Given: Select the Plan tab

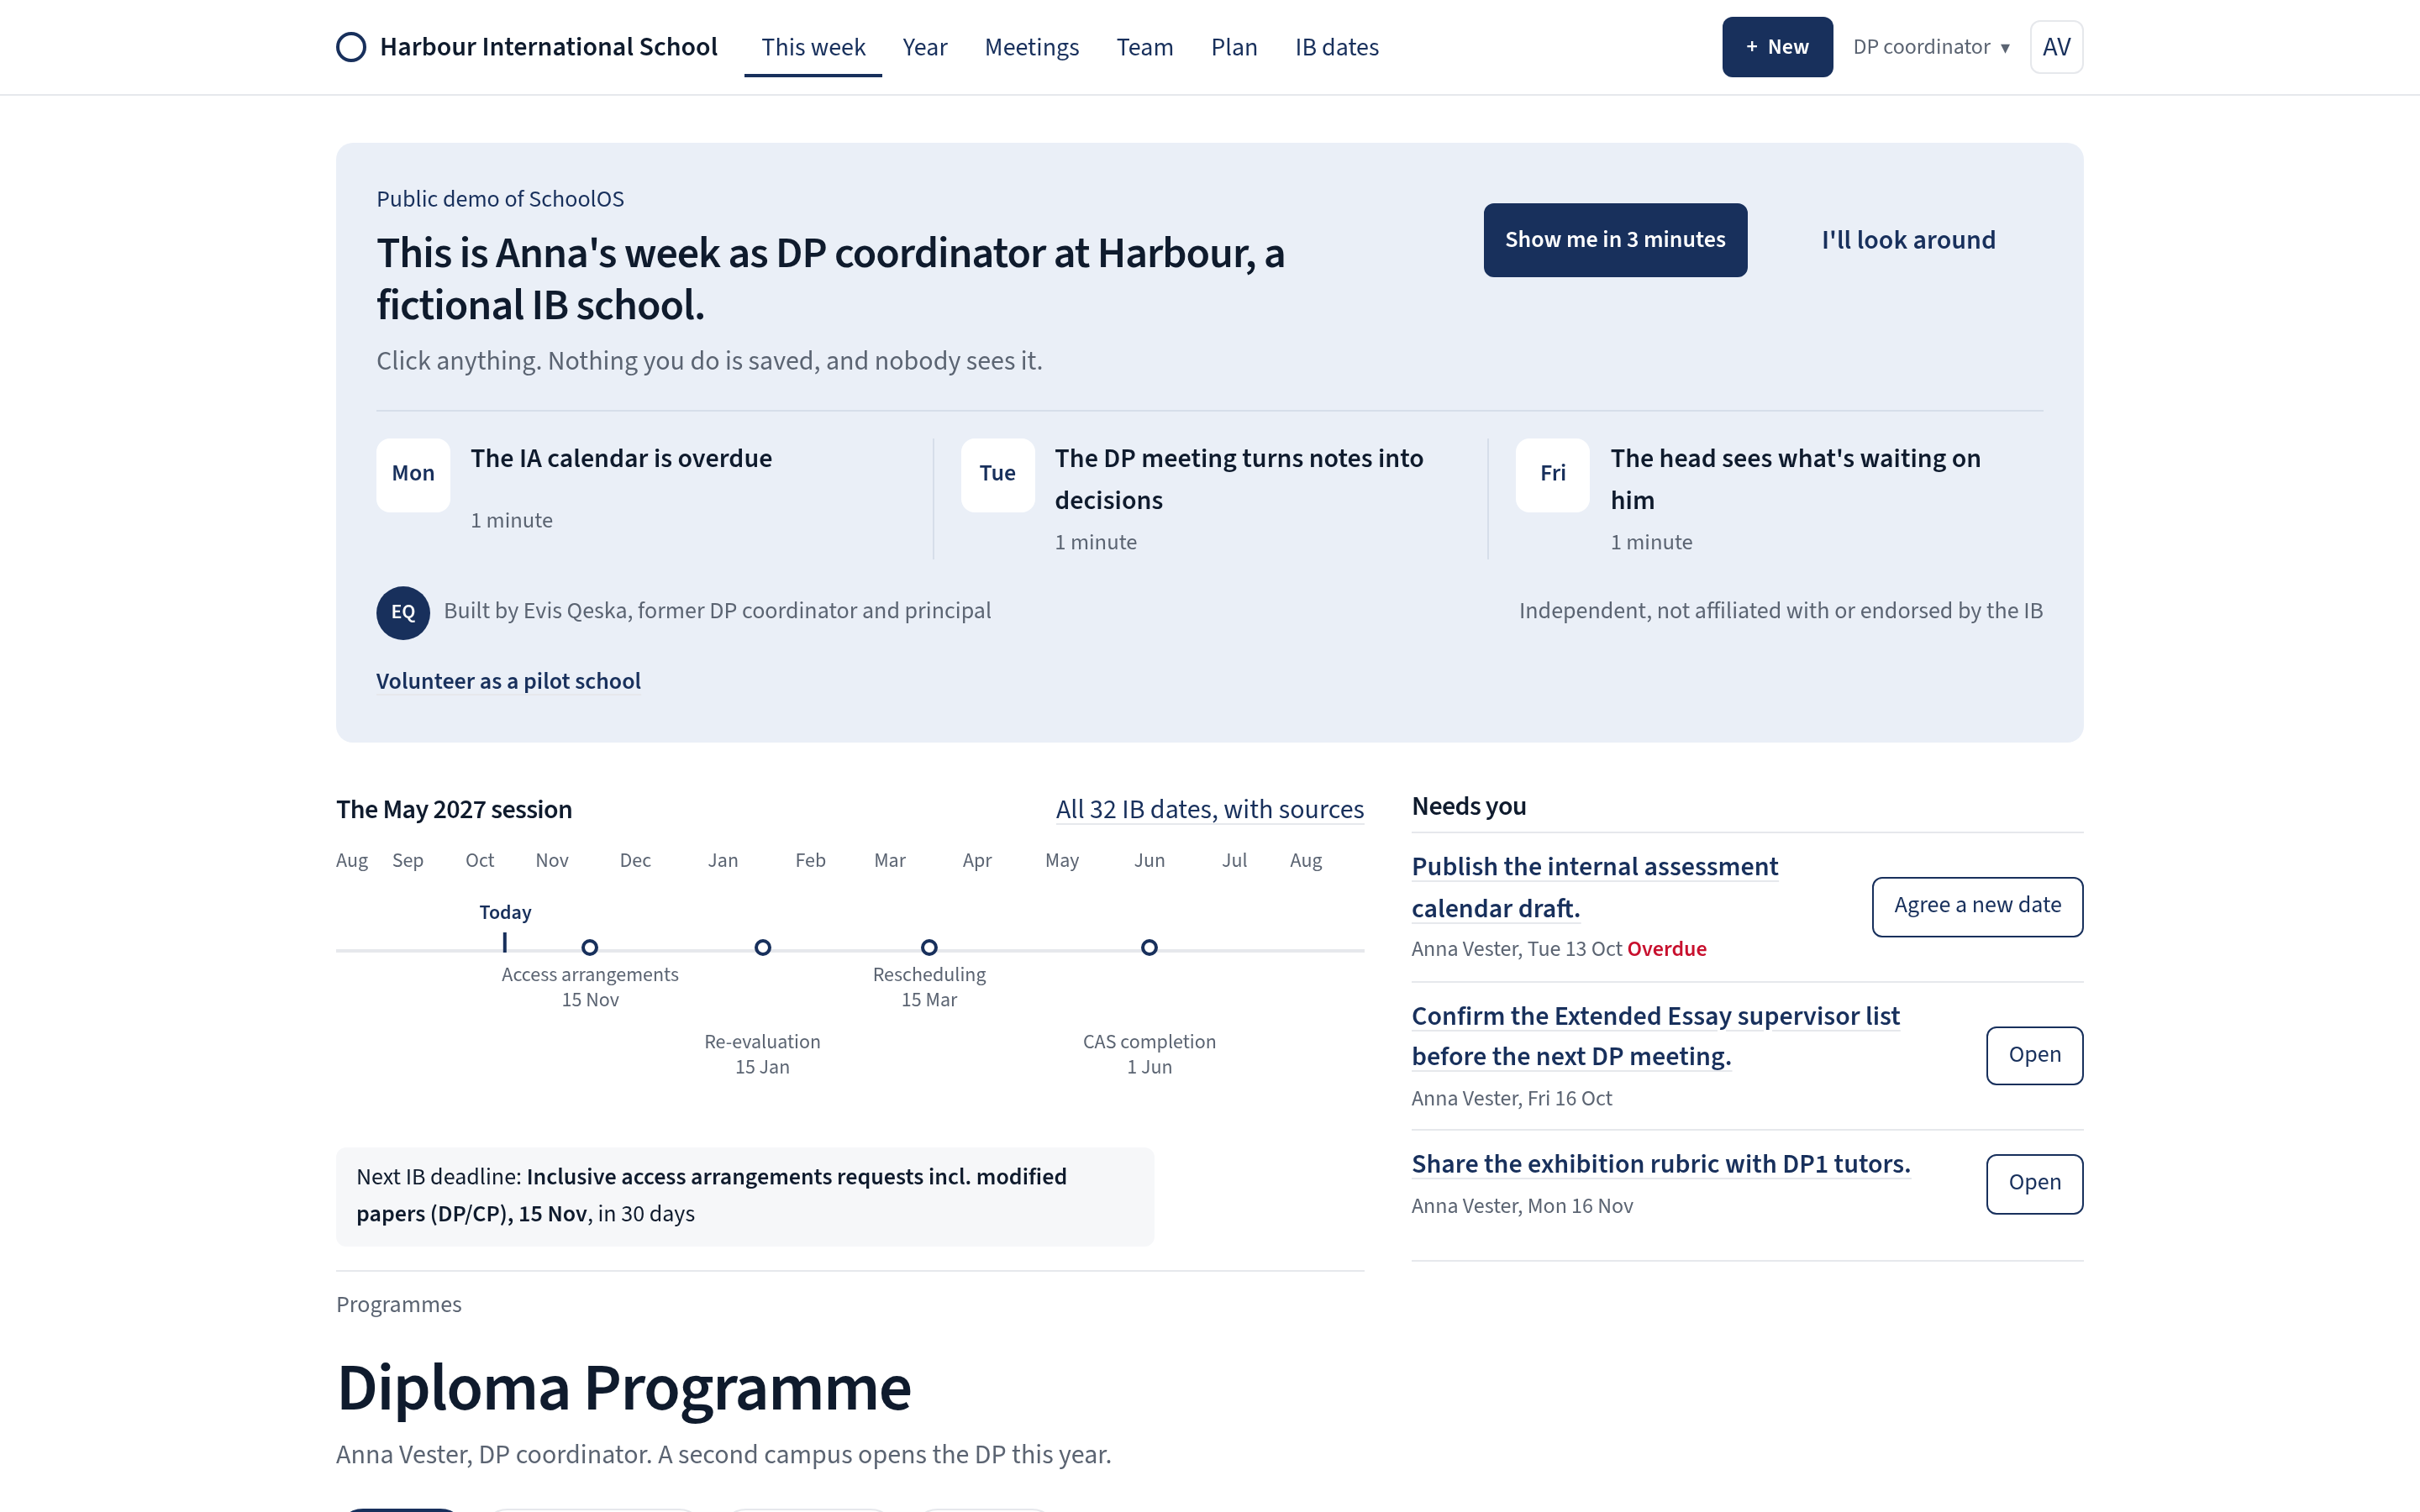Looking at the screenshot, I should (1234, 47).
